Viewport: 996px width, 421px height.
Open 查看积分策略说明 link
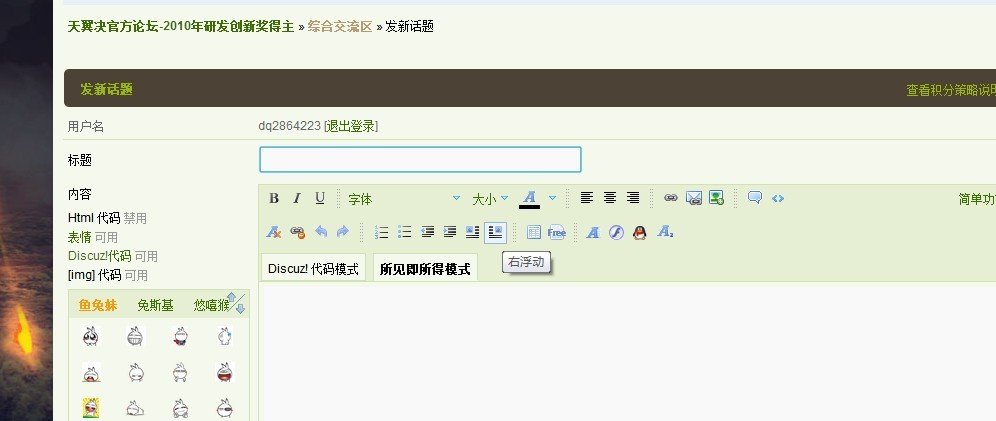951,90
